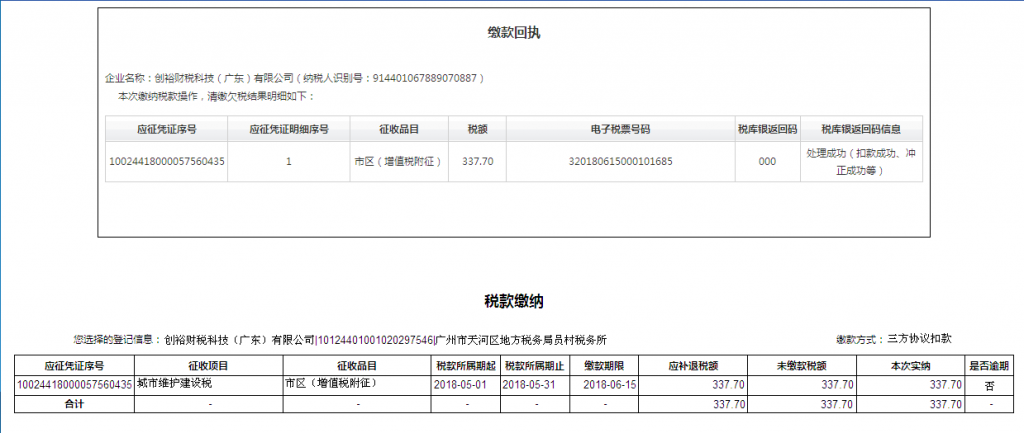Select the 征收项目 column header
Screen dimensions: 1024x433
tap(208, 366)
